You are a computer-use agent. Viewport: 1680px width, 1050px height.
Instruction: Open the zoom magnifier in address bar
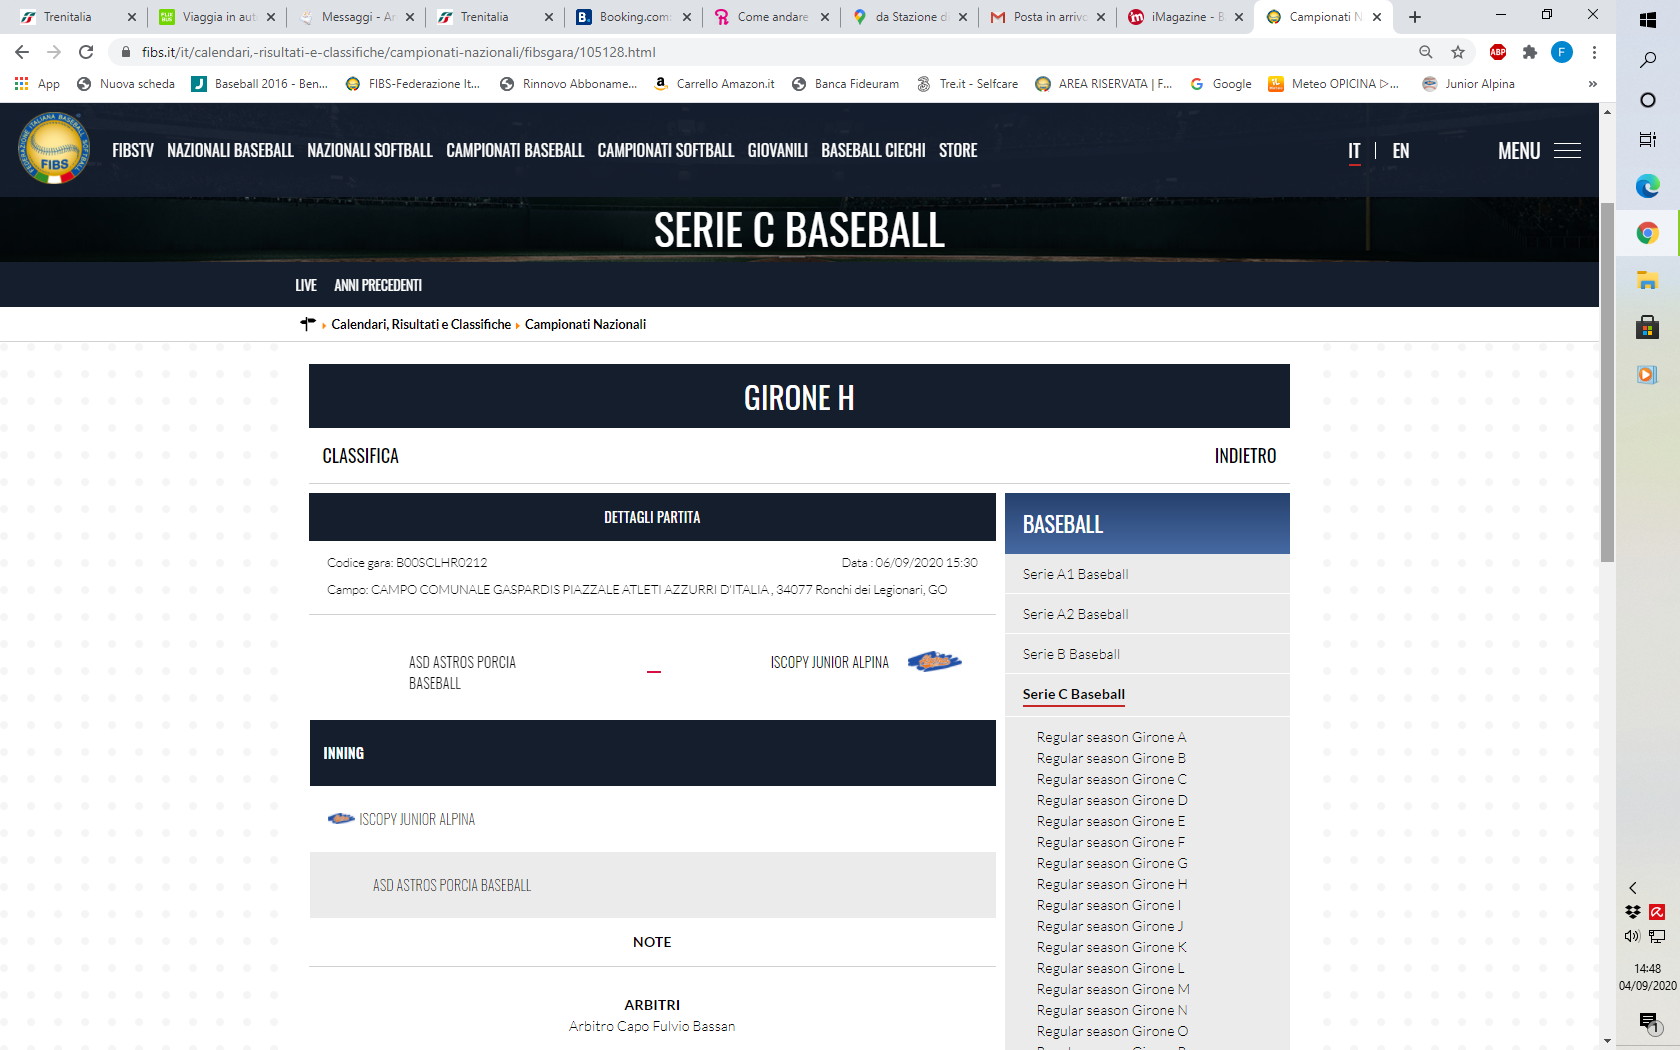tap(1426, 52)
